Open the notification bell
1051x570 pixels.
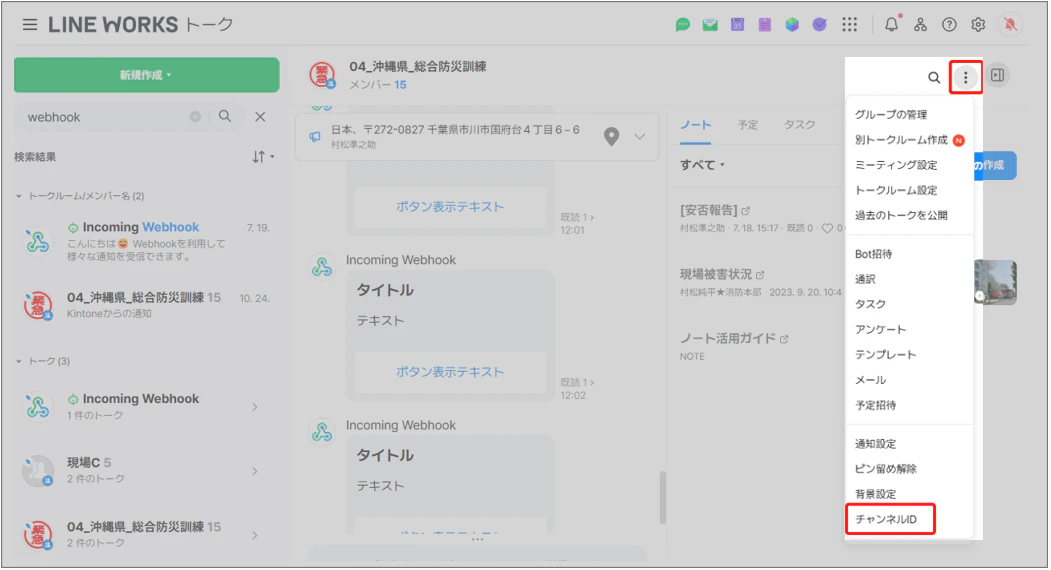tap(891, 25)
